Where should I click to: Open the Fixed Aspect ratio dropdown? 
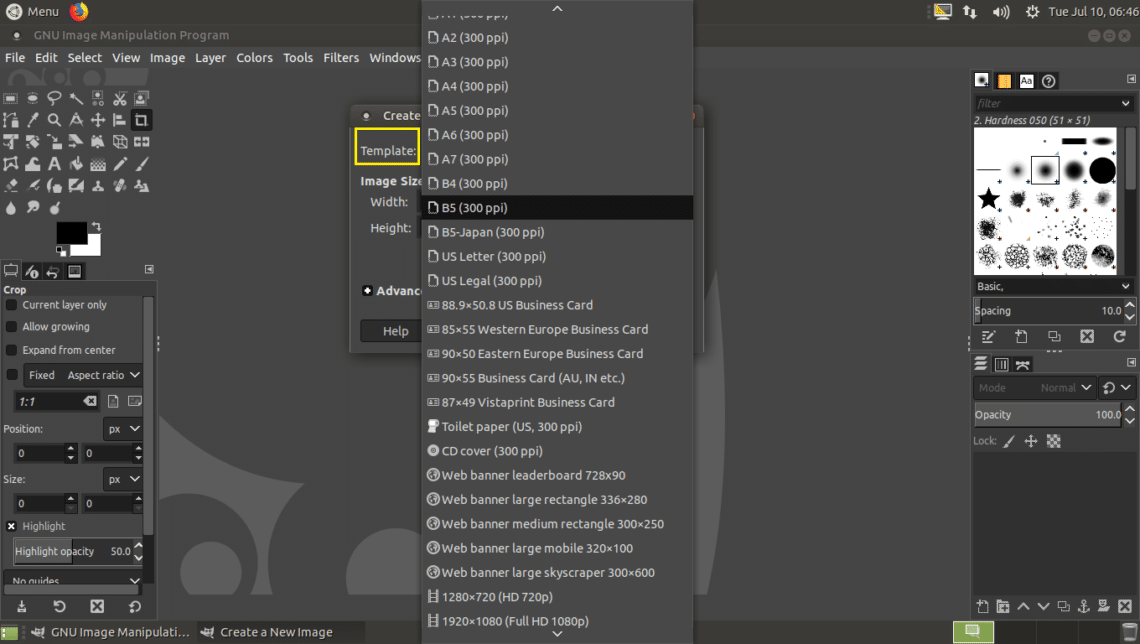[83, 375]
